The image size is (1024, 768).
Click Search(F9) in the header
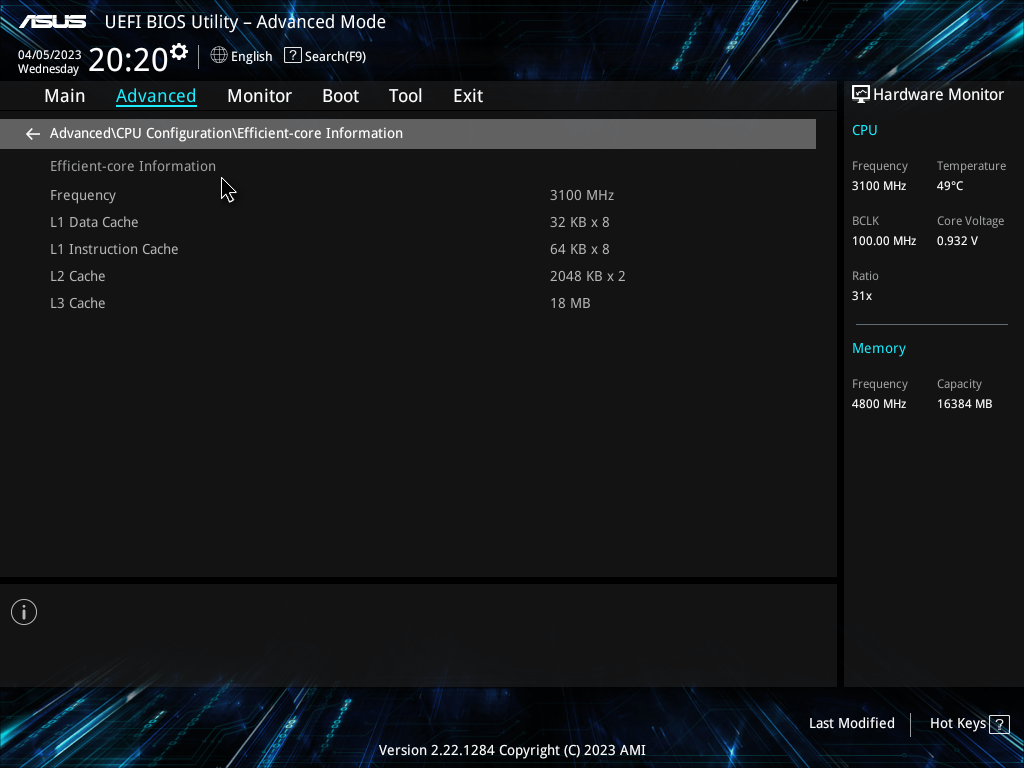(333, 55)
